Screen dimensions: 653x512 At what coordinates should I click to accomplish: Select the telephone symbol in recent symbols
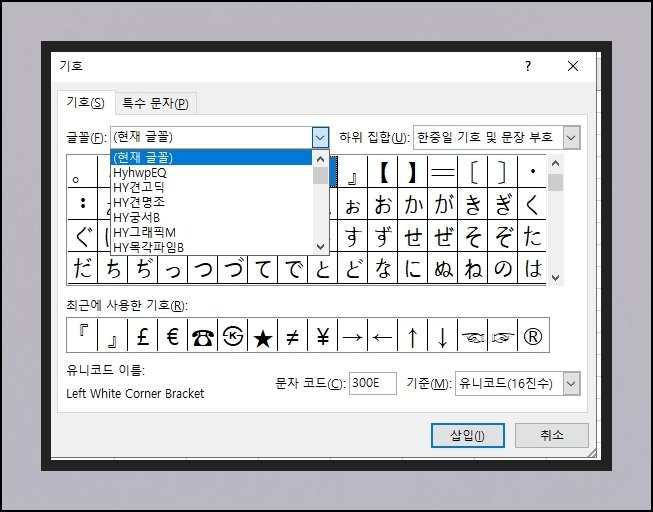tap(202, 335)
